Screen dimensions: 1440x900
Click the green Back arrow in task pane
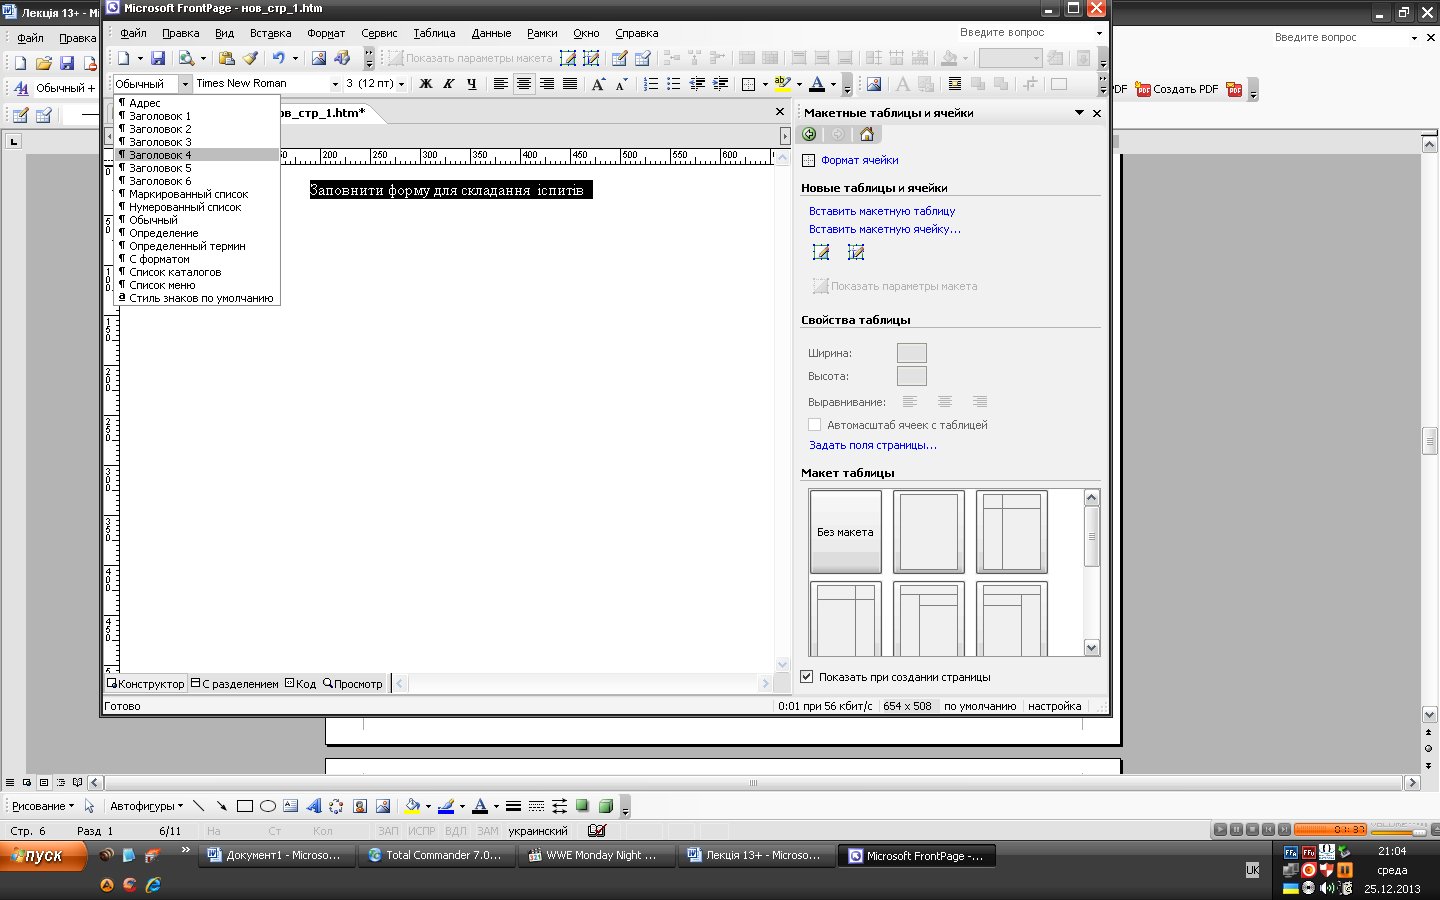click(809, 134)
